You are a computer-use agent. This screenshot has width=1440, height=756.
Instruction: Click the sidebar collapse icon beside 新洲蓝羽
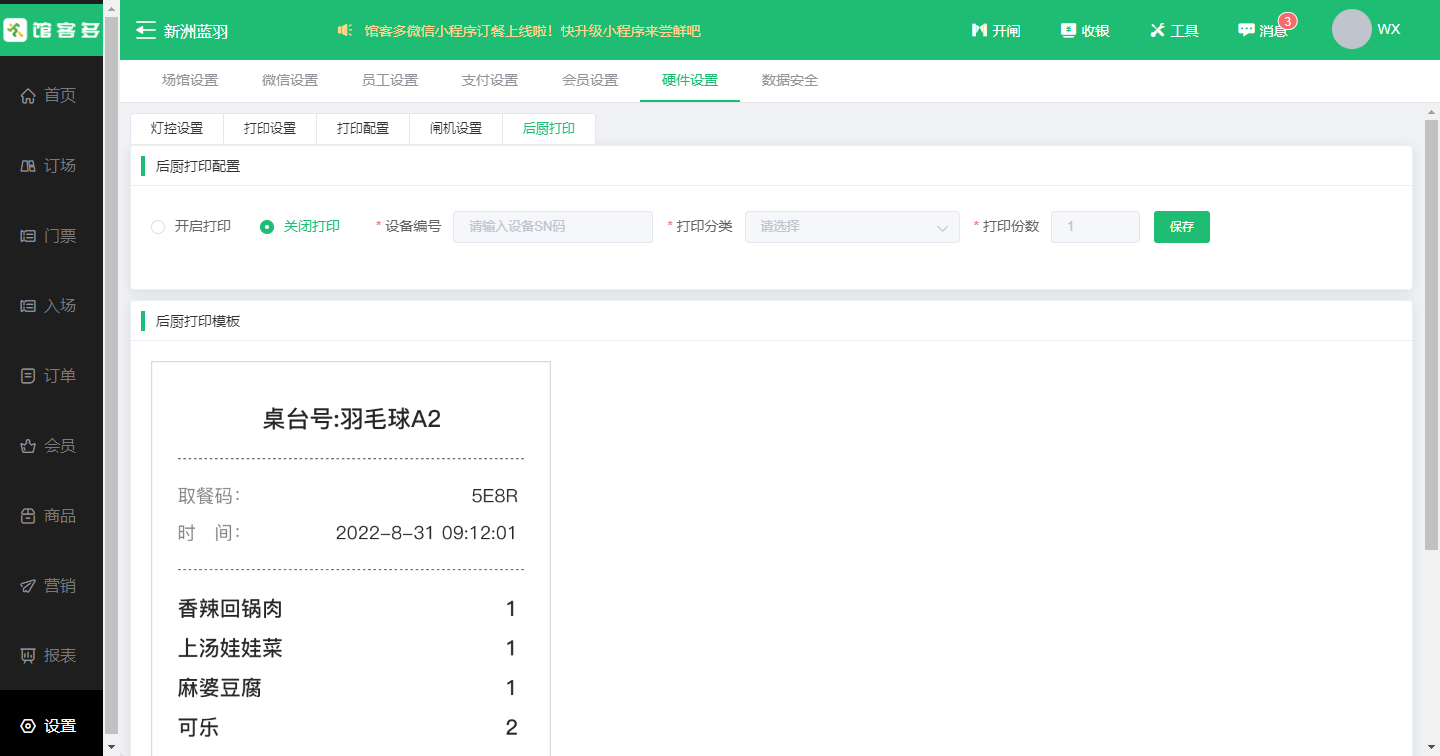pos(146,31)
